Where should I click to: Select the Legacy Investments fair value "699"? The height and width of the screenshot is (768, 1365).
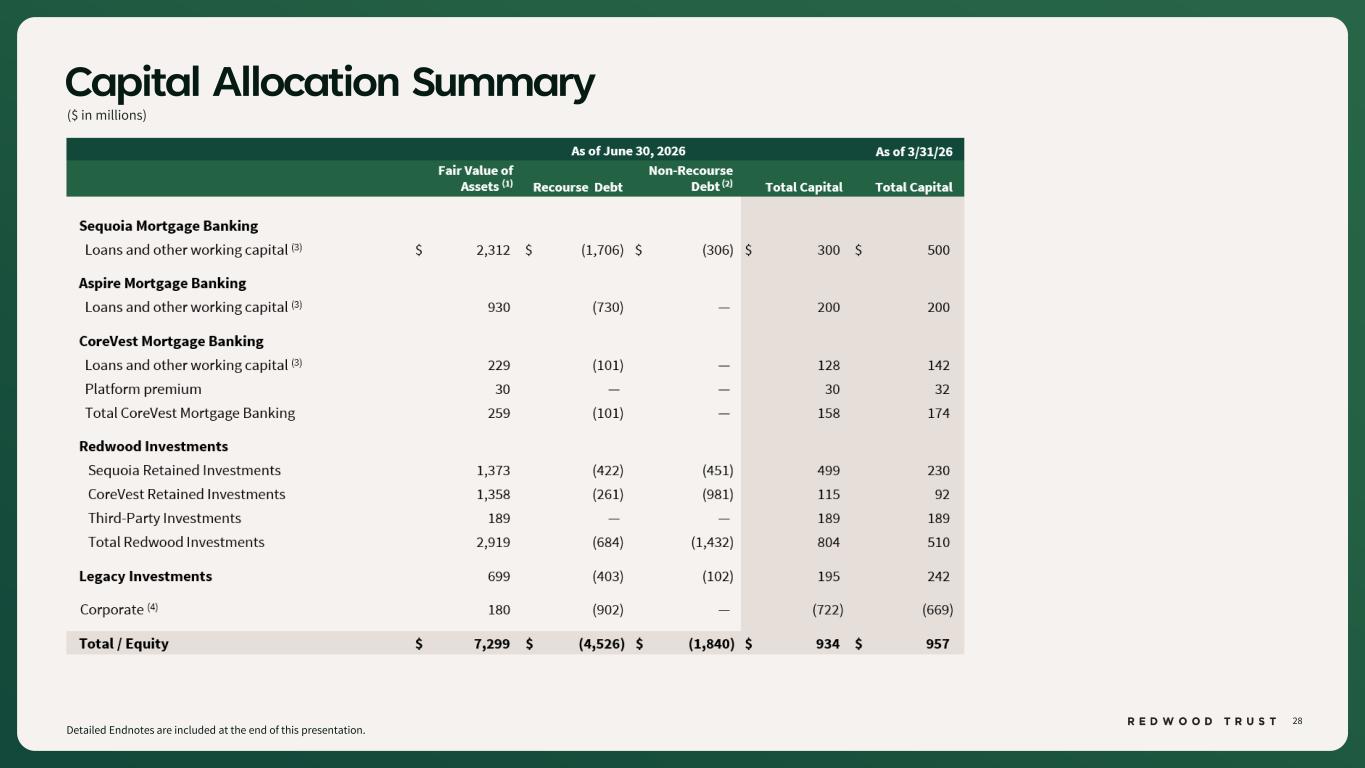499,576
